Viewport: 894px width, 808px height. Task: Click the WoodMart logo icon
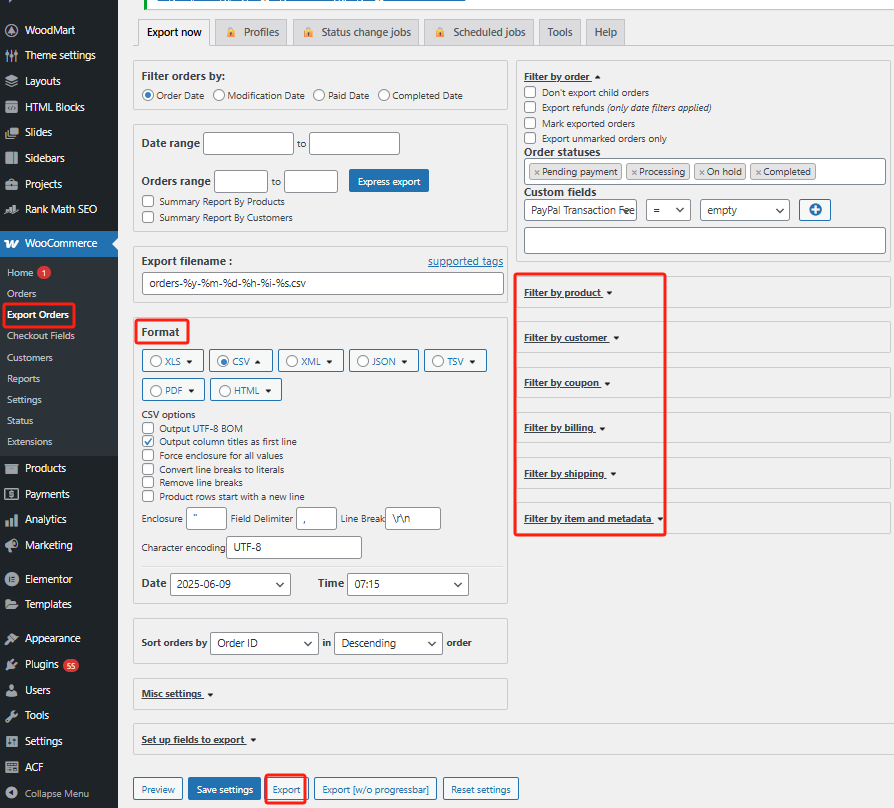(12, 29)
